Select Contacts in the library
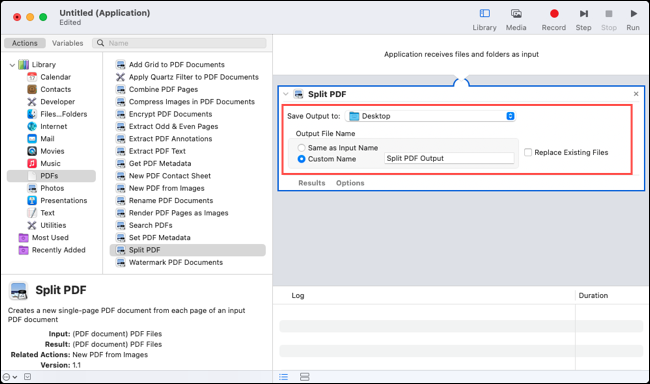Viewport: 650px width, 384px height. coord(55,89)
